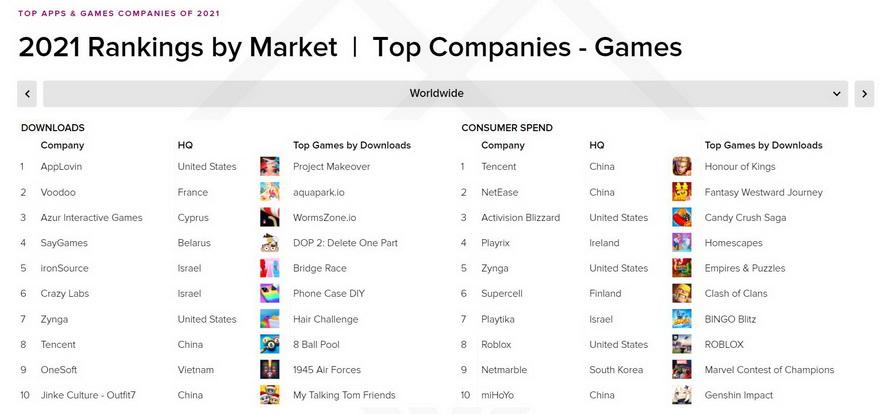880x414 pixels.
Task: Expand market list using the chevron arrow
Action: point(836,93)
